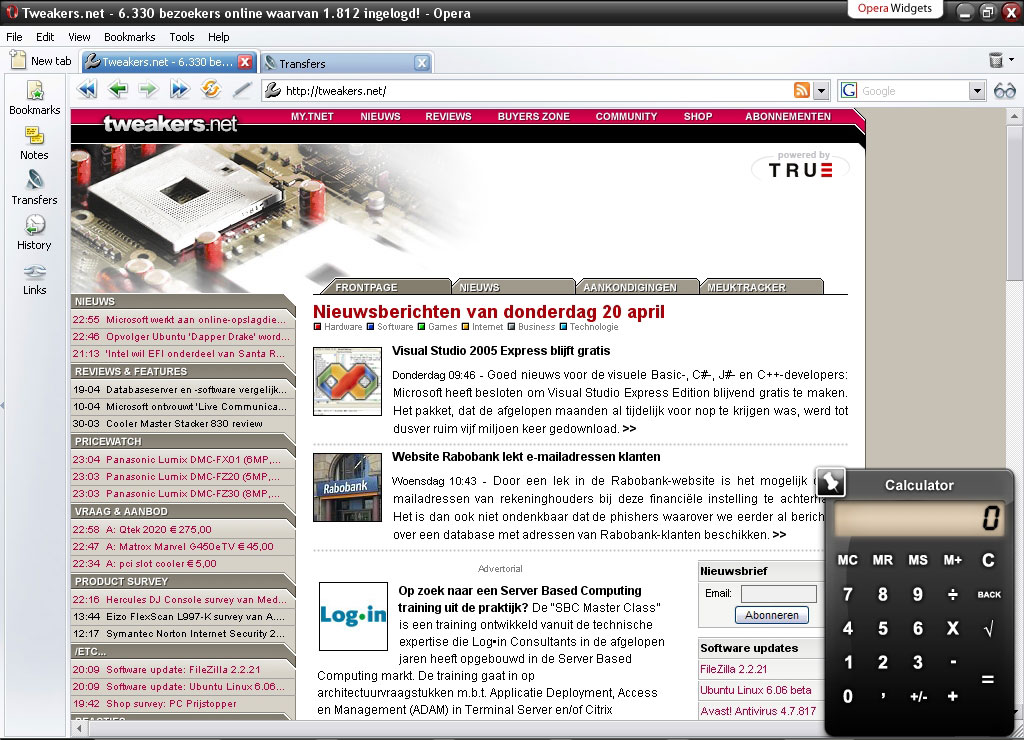
Task: Select the AANKONDIGINGEN tab
Action: 636,287
